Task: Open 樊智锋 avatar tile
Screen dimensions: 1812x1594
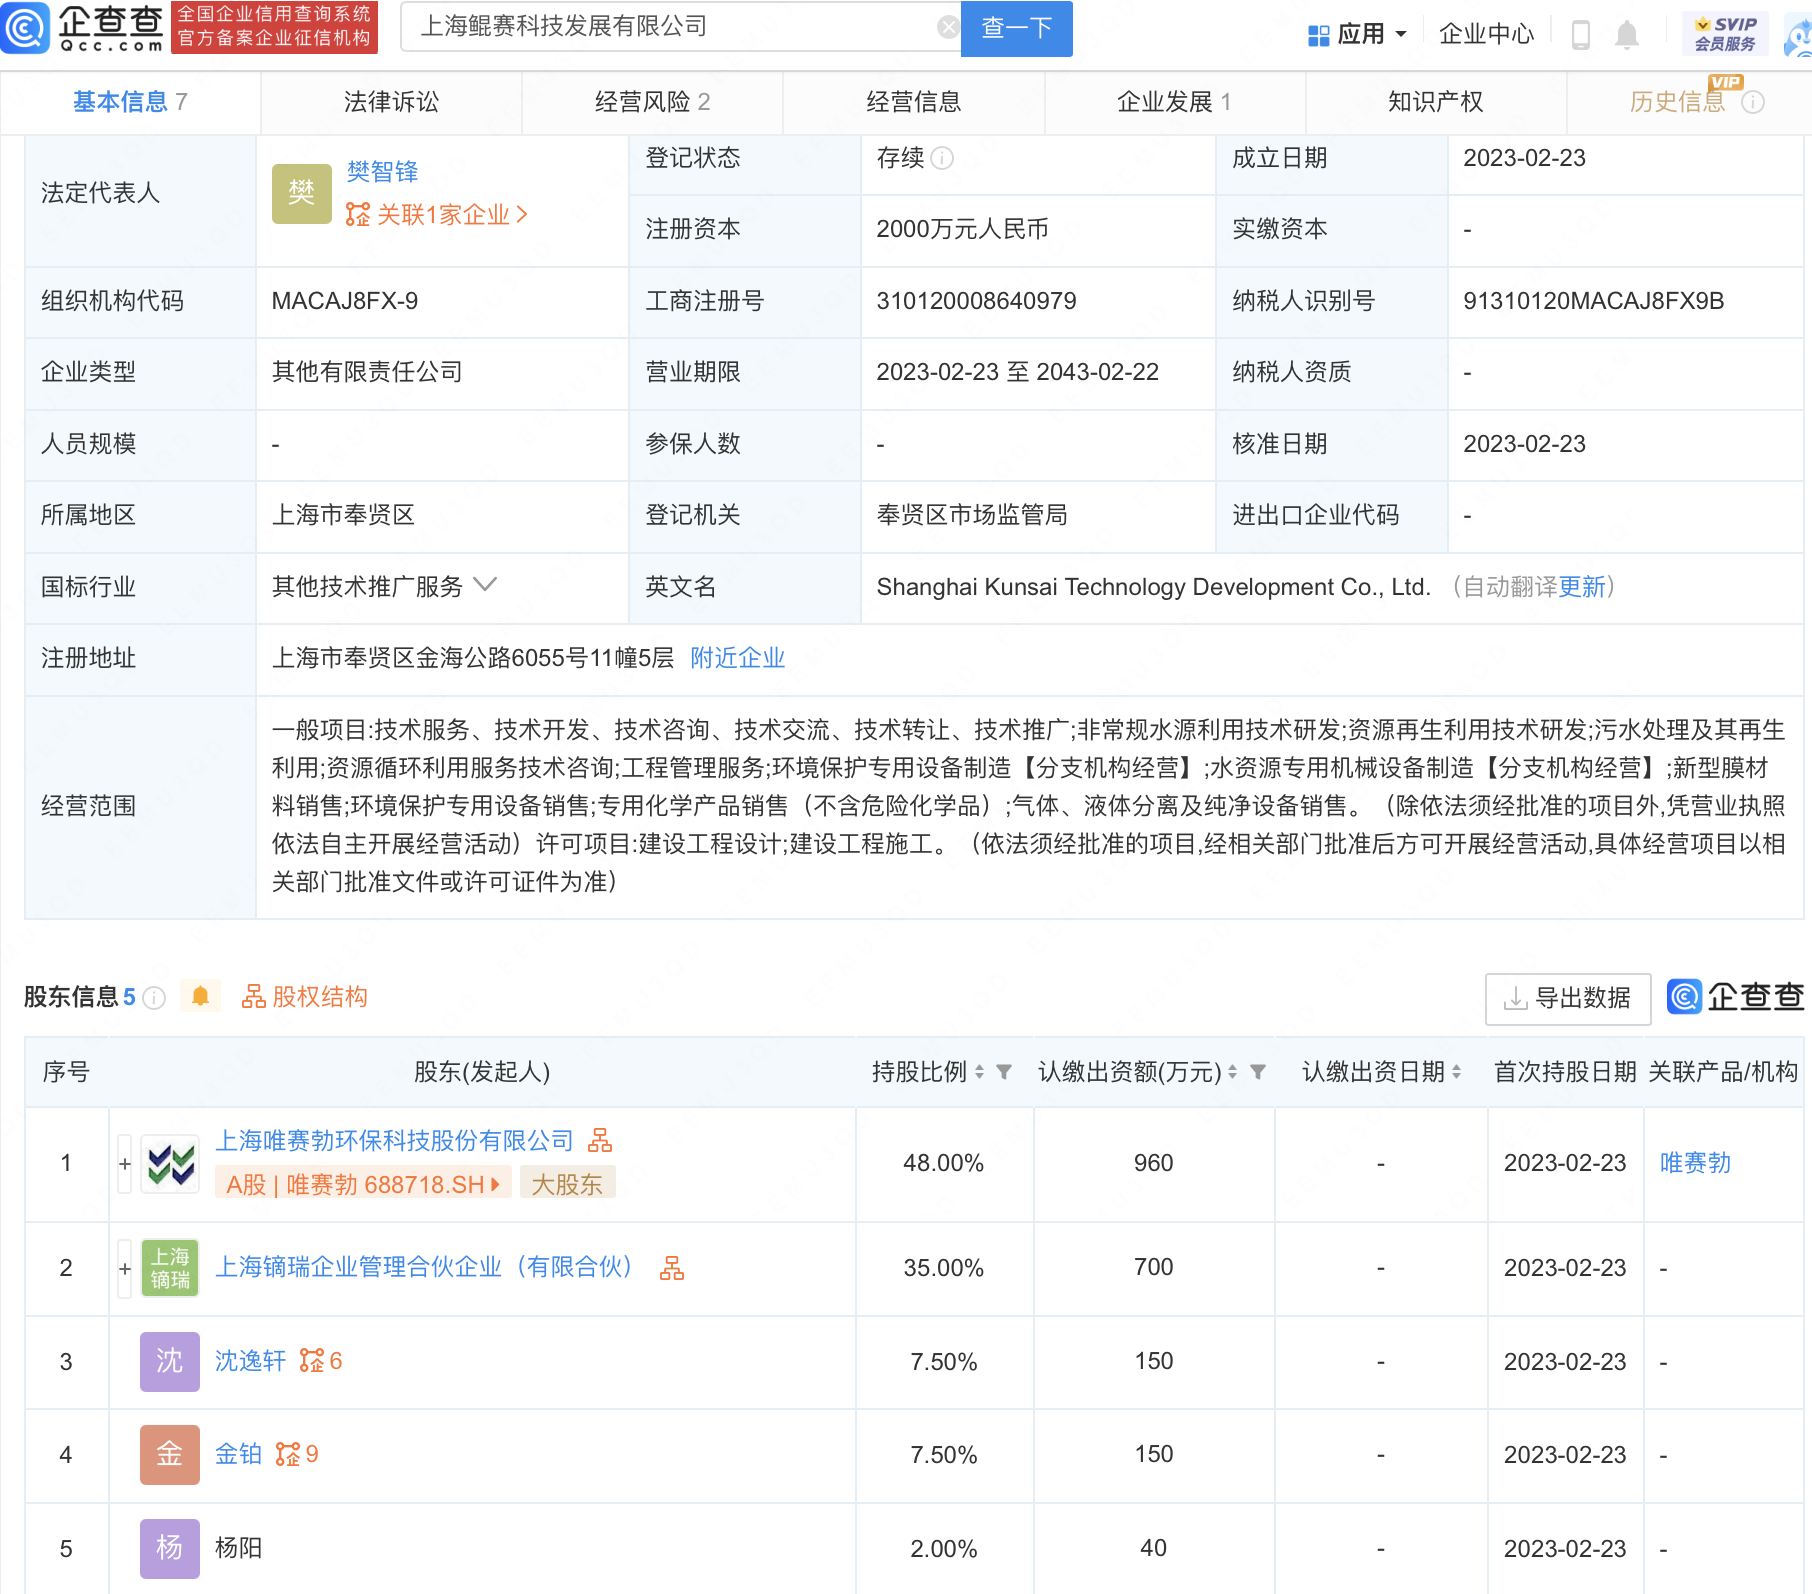Action: (x=301, y=193)
